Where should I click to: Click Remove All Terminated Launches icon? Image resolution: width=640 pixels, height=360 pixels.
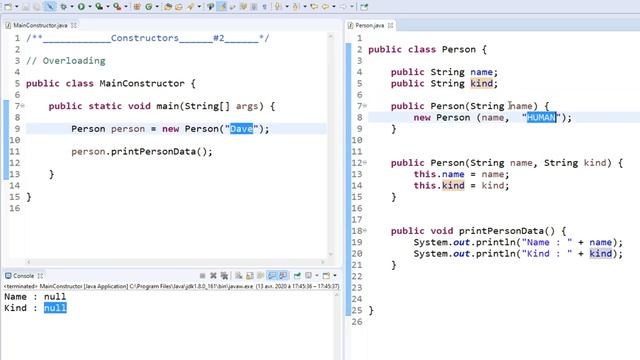coord(224,276)
